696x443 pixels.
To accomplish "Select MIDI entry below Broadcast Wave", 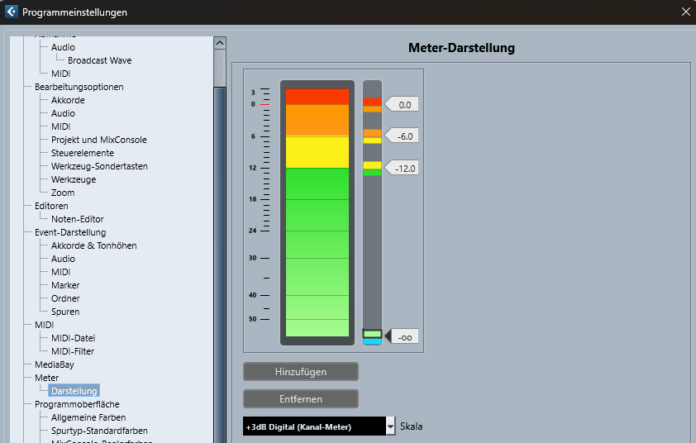I will [x=61, y=74].
